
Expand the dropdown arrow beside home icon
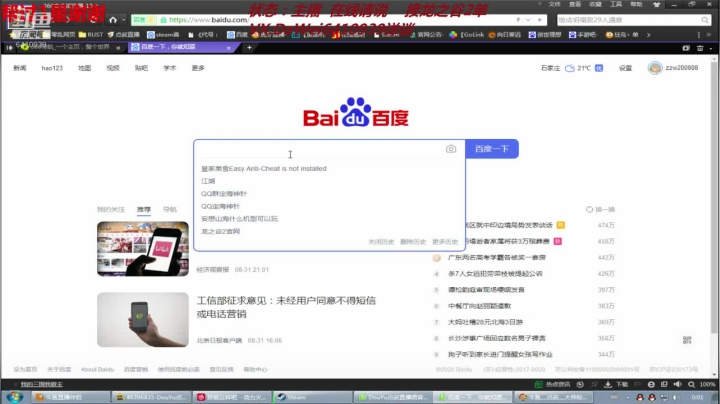[x=123, y=20]
